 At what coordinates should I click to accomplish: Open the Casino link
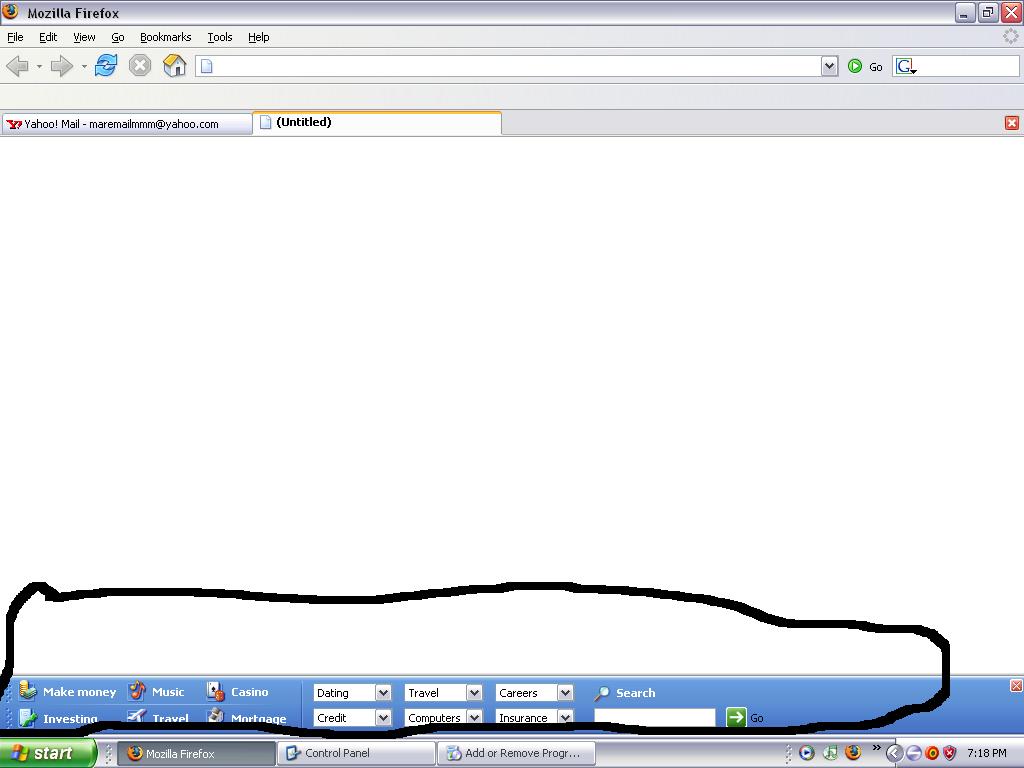point(249,692)
